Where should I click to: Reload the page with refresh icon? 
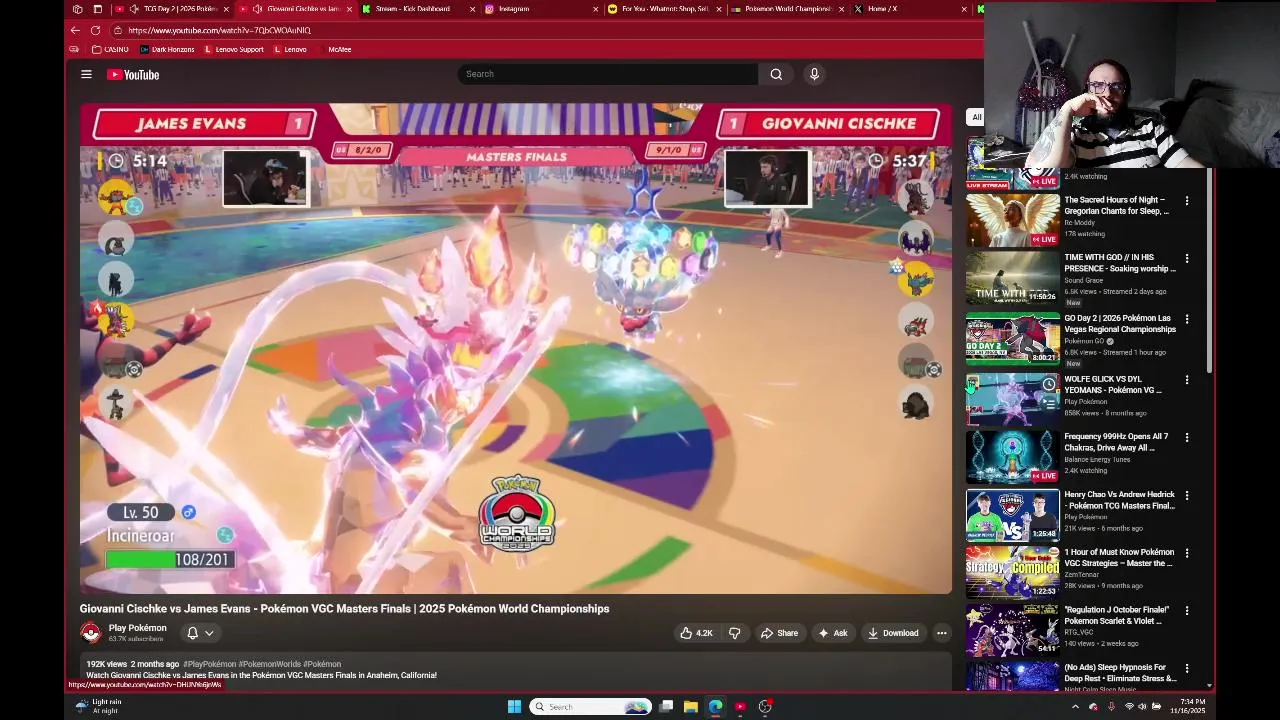pyautogui.click(x=95, y=30)
